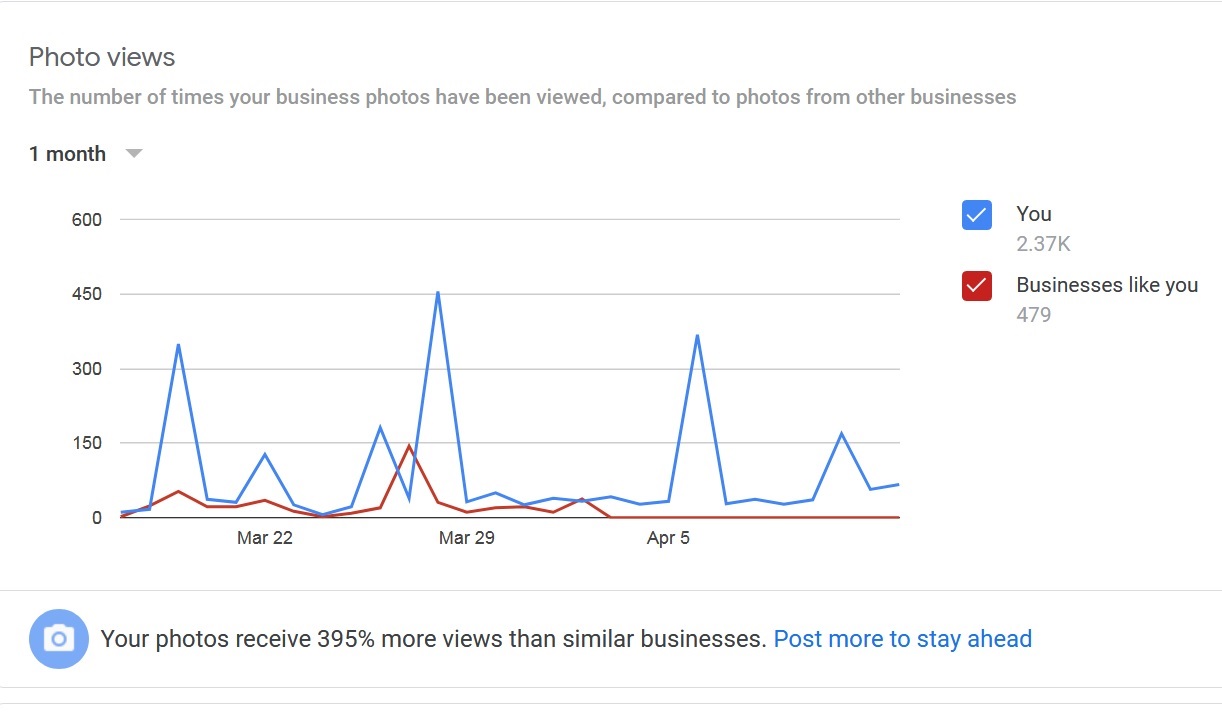Click the 600 y-axis label
Screen dimensions: 1222x720
pos(87,220)
